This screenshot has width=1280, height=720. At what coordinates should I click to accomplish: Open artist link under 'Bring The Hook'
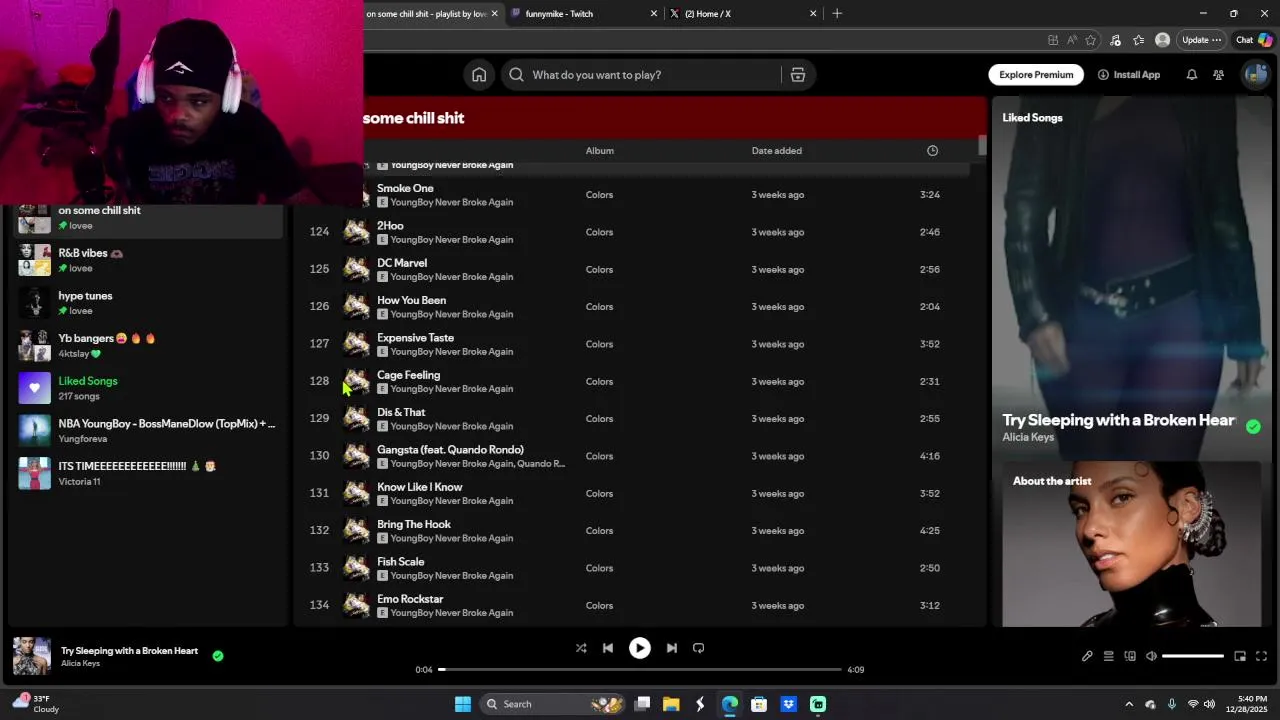click(452, 538)
